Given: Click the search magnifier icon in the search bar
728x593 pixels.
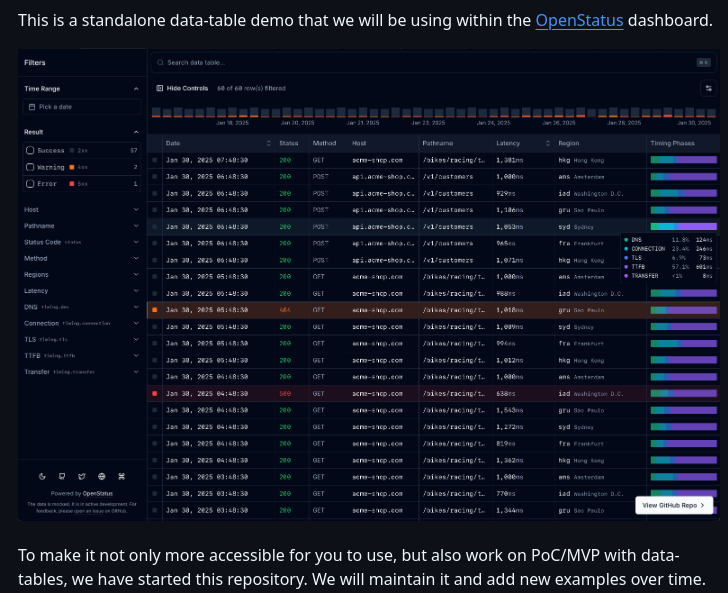Looking at the screenshot, I should pos(160,63).
